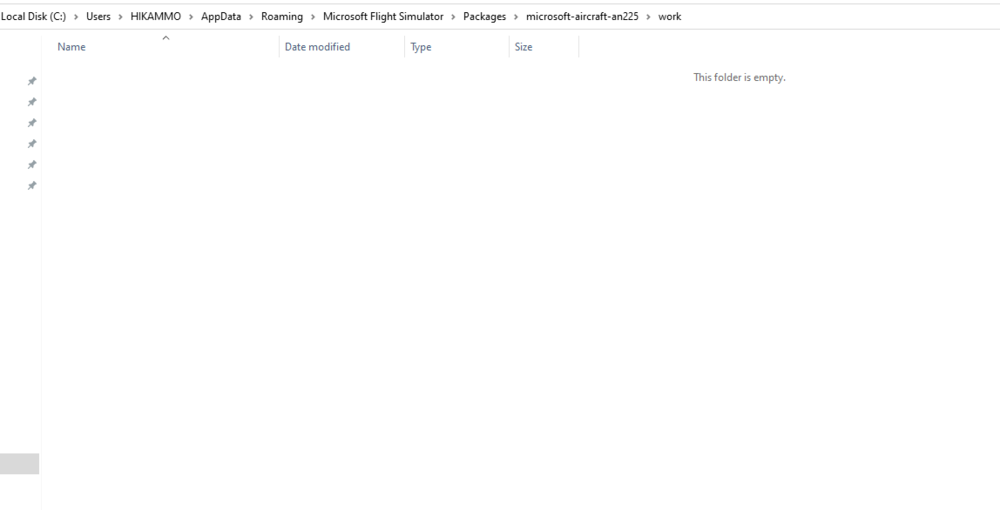
Task: Open the Users folder from the address path
Action: (x=98, y=16)
